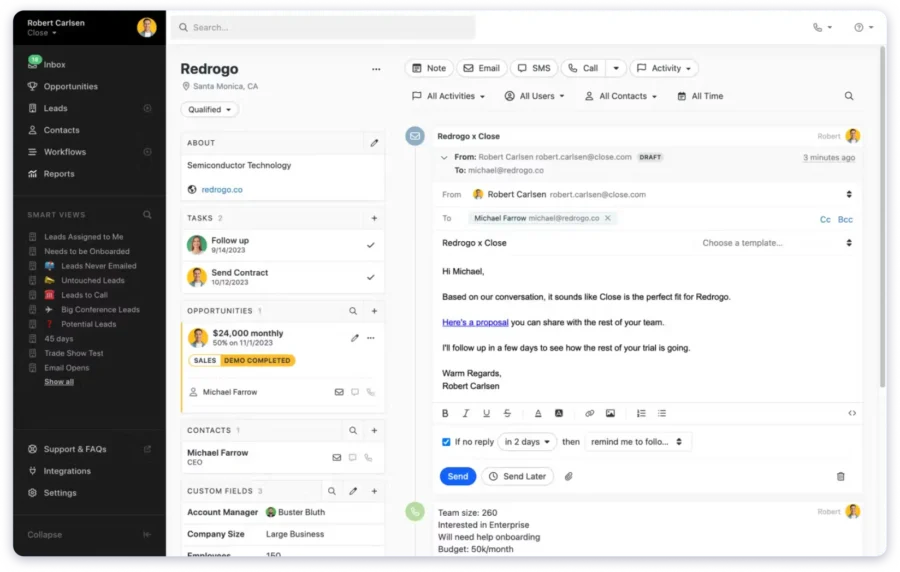
Task: Insert a link in the email
Action: click(589, 413)
